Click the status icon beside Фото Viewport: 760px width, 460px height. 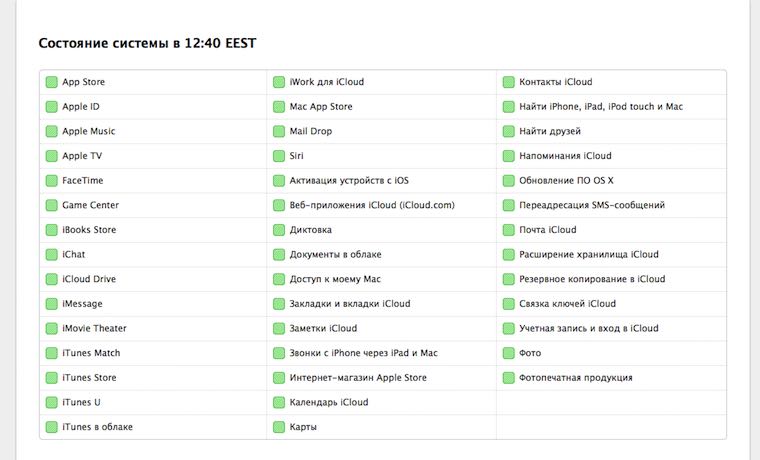pos(509,353)
